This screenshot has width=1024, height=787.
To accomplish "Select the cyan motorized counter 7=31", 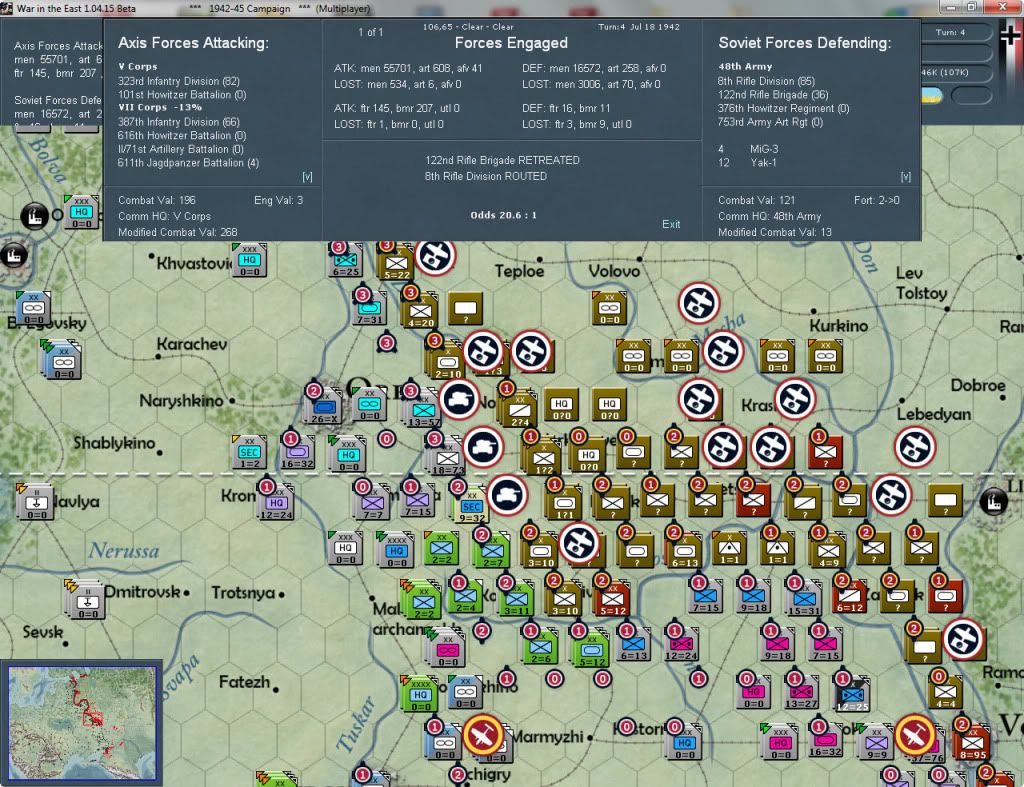I will point(370,308).
